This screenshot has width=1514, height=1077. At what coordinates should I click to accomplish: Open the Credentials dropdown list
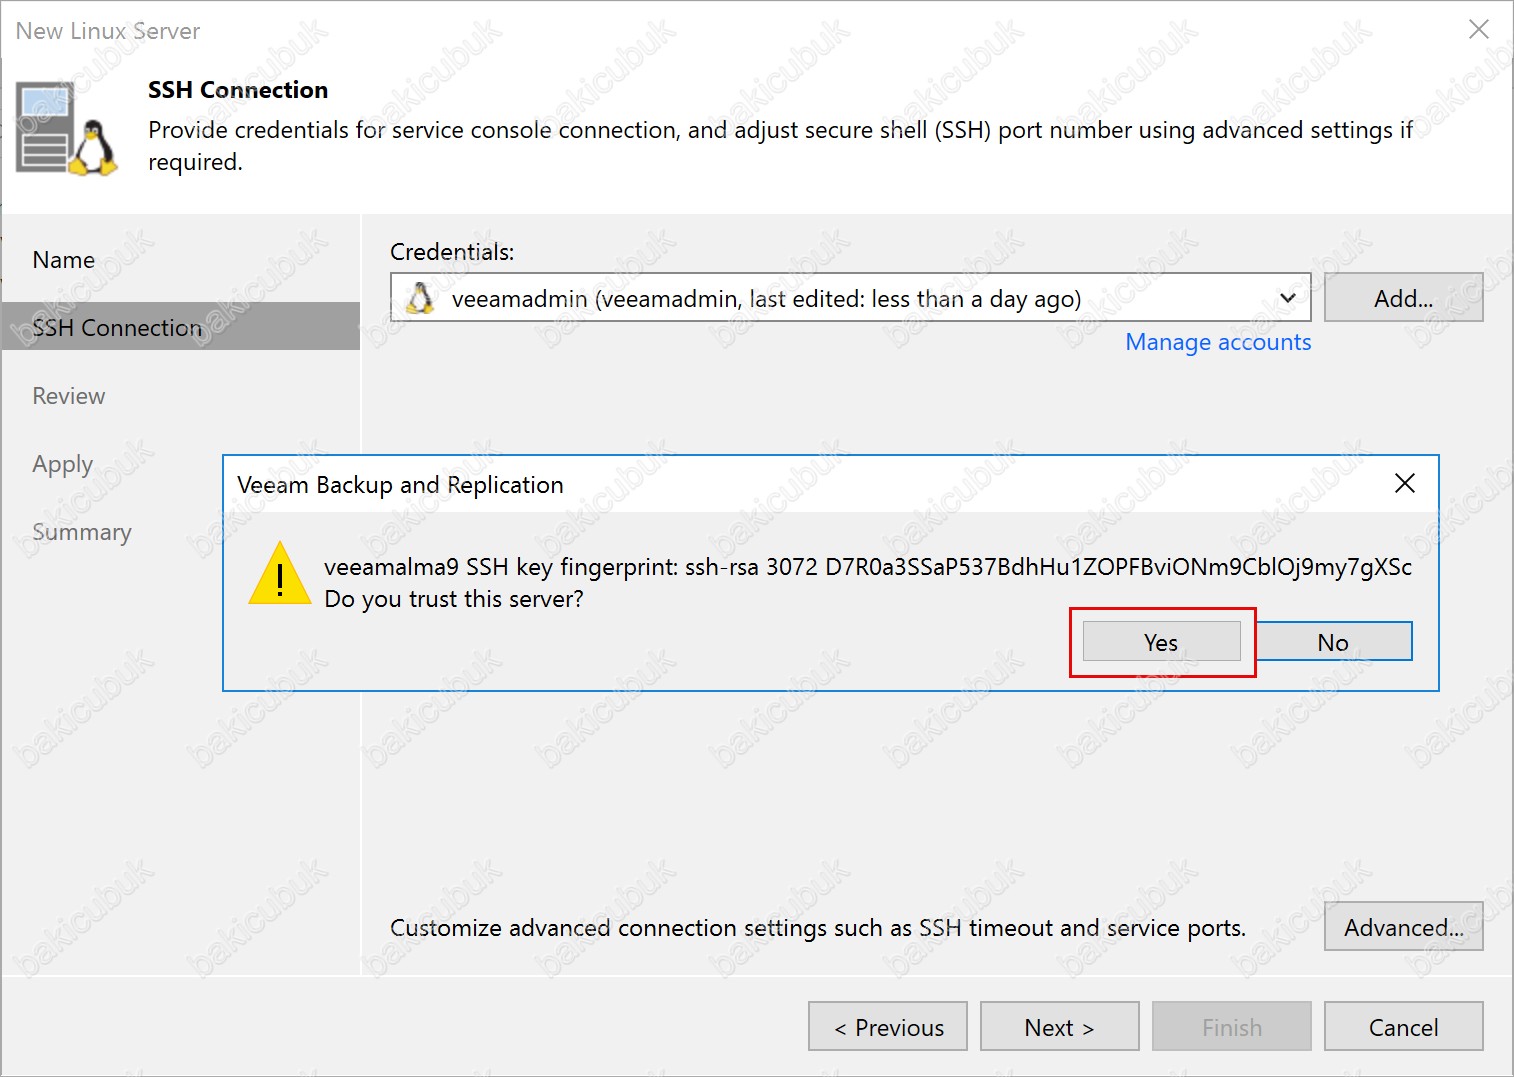click(1288, 298)
